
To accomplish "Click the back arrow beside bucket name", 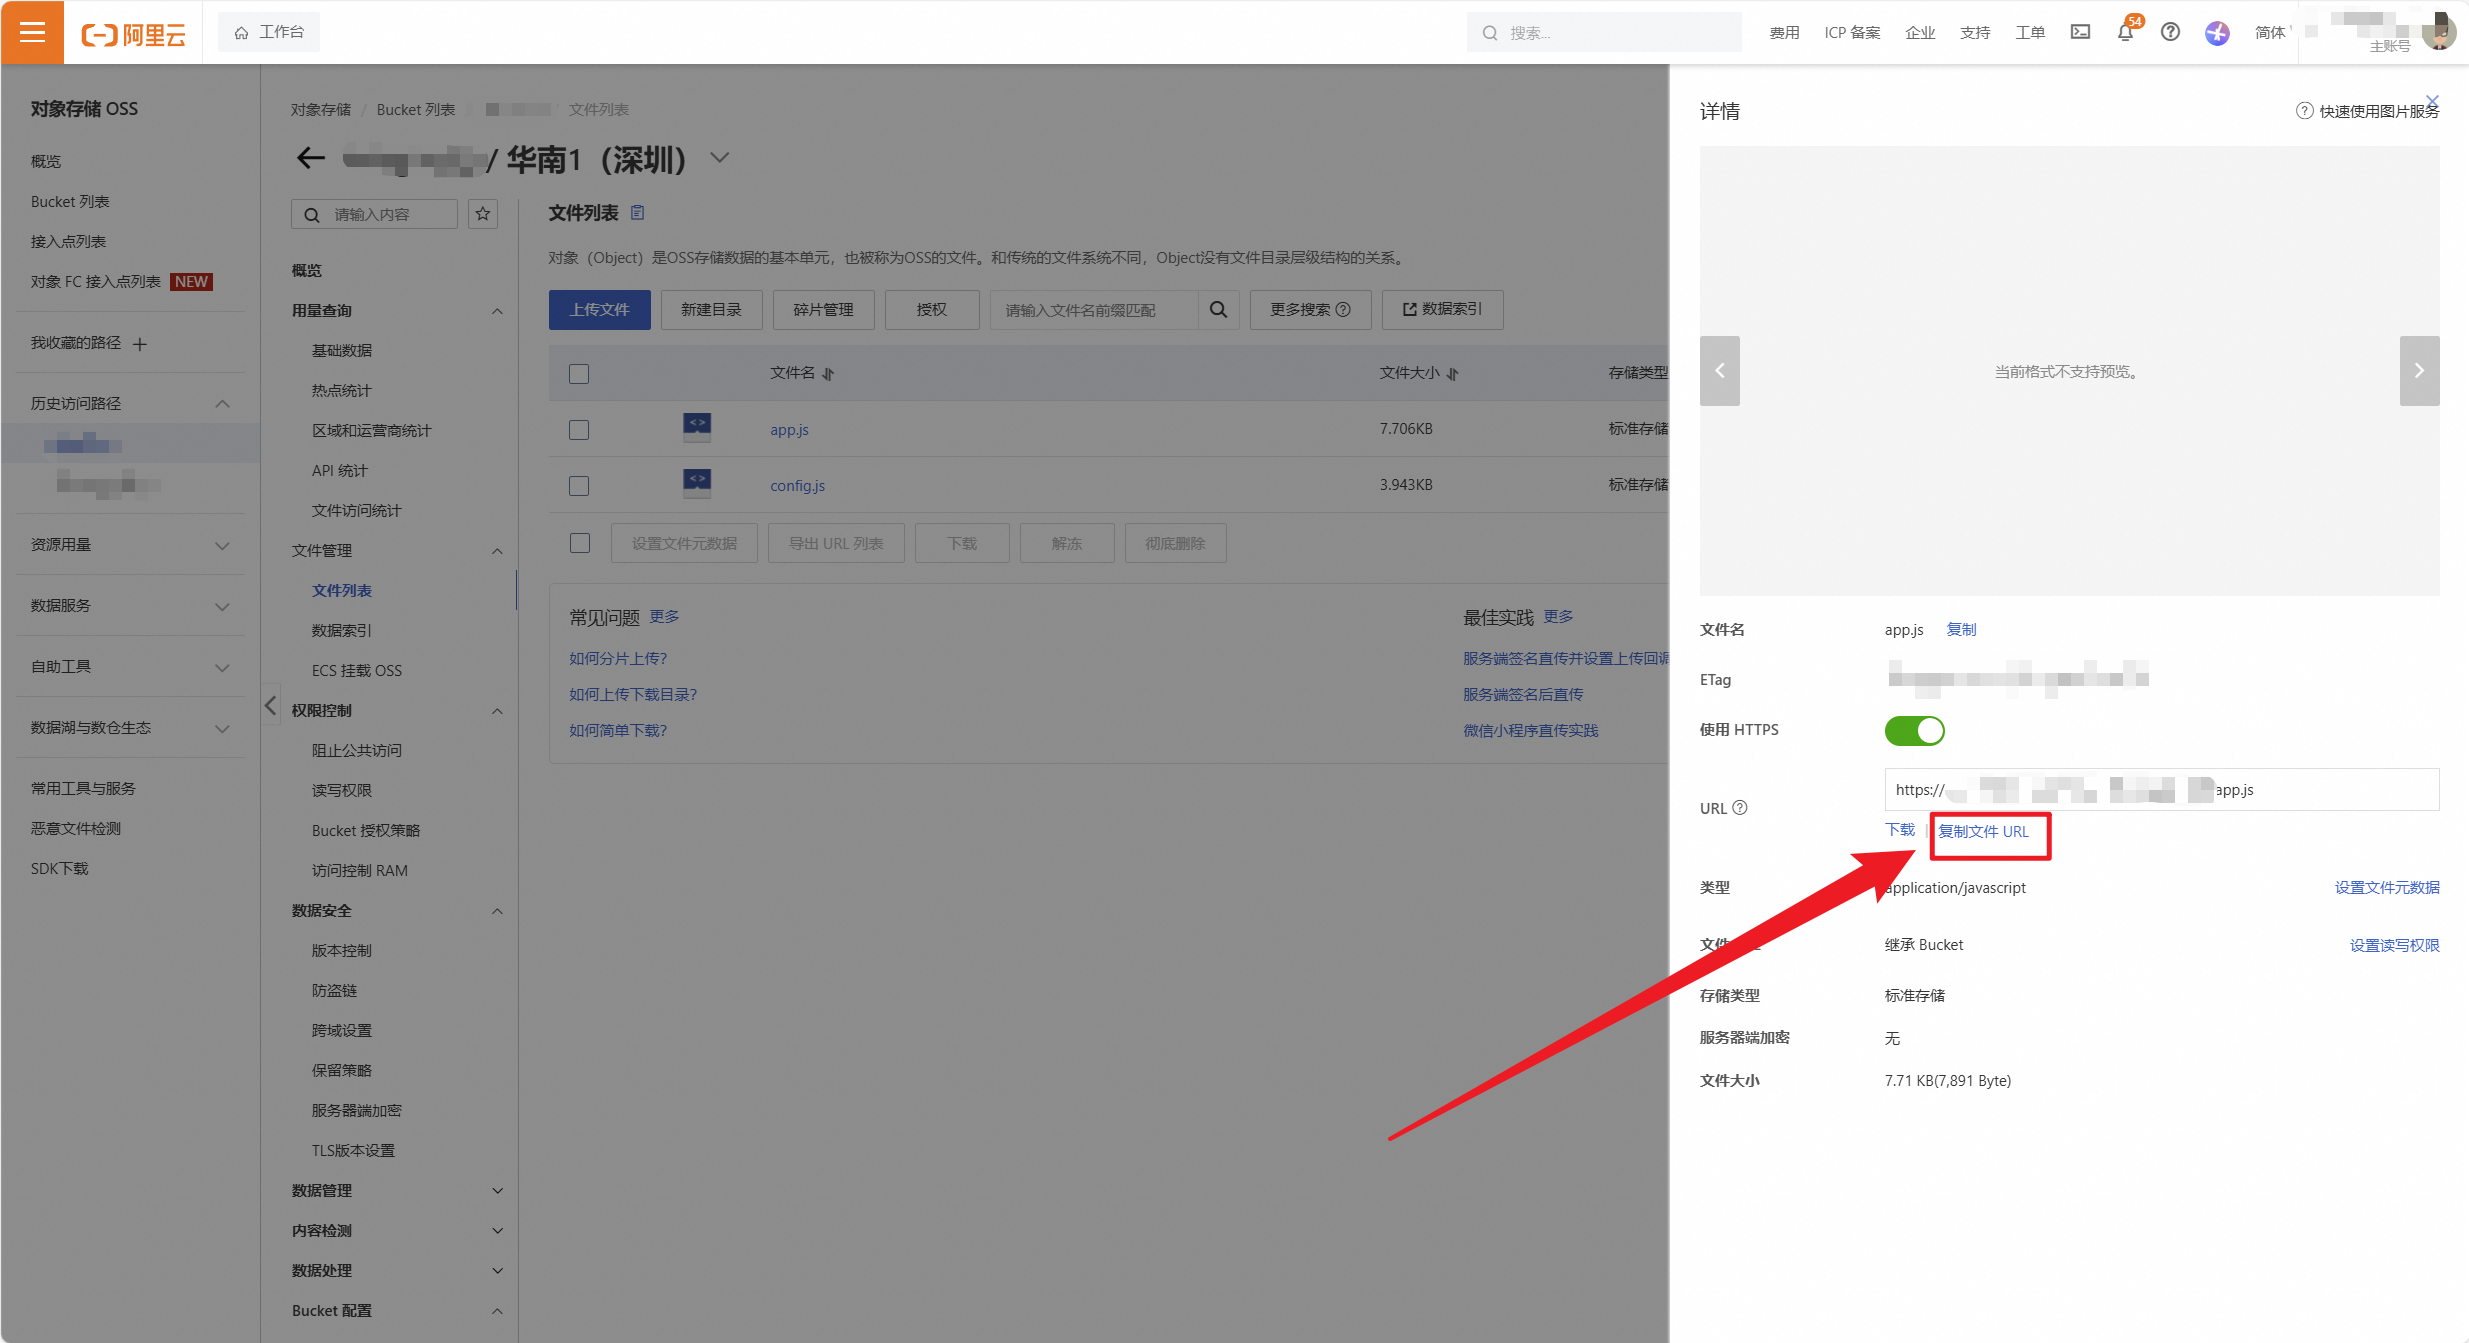I will pos(311,158).
